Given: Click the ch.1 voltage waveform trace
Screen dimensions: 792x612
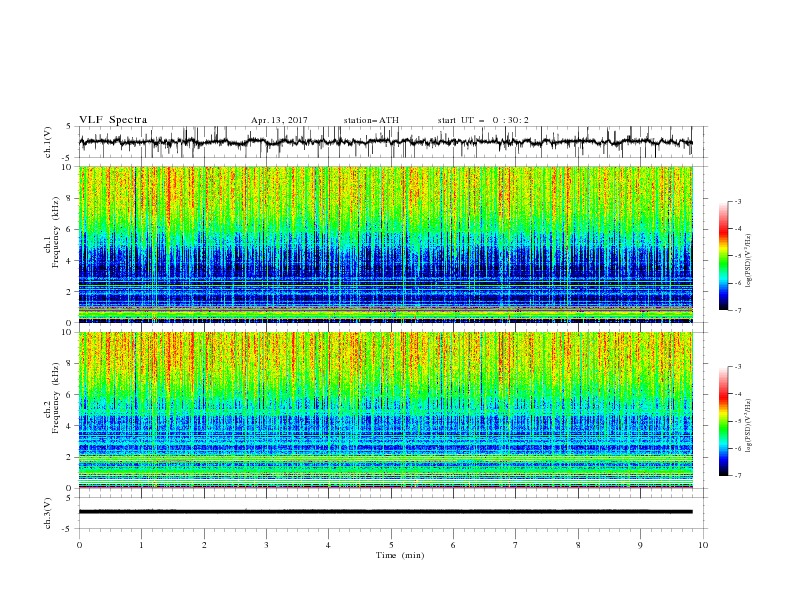Looking at the screenshot, I should point(385,142).
